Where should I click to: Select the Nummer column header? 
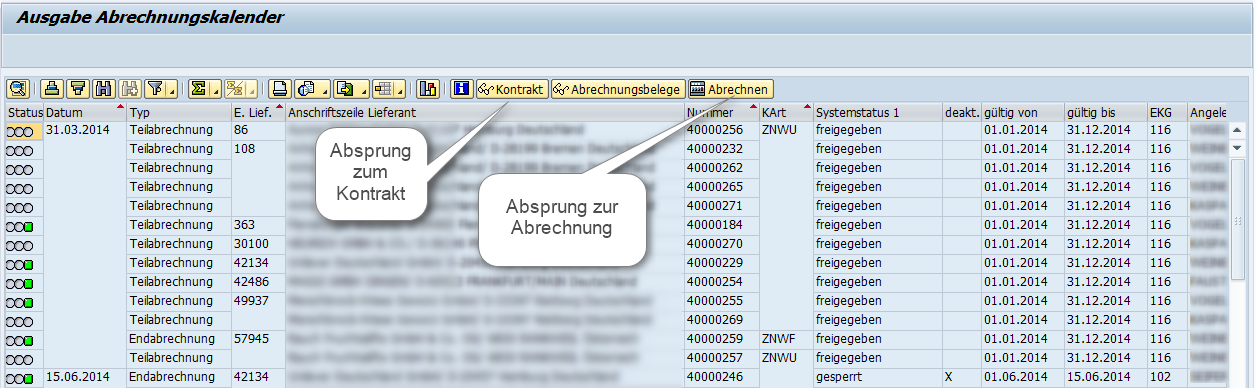[x=721, y=112]
